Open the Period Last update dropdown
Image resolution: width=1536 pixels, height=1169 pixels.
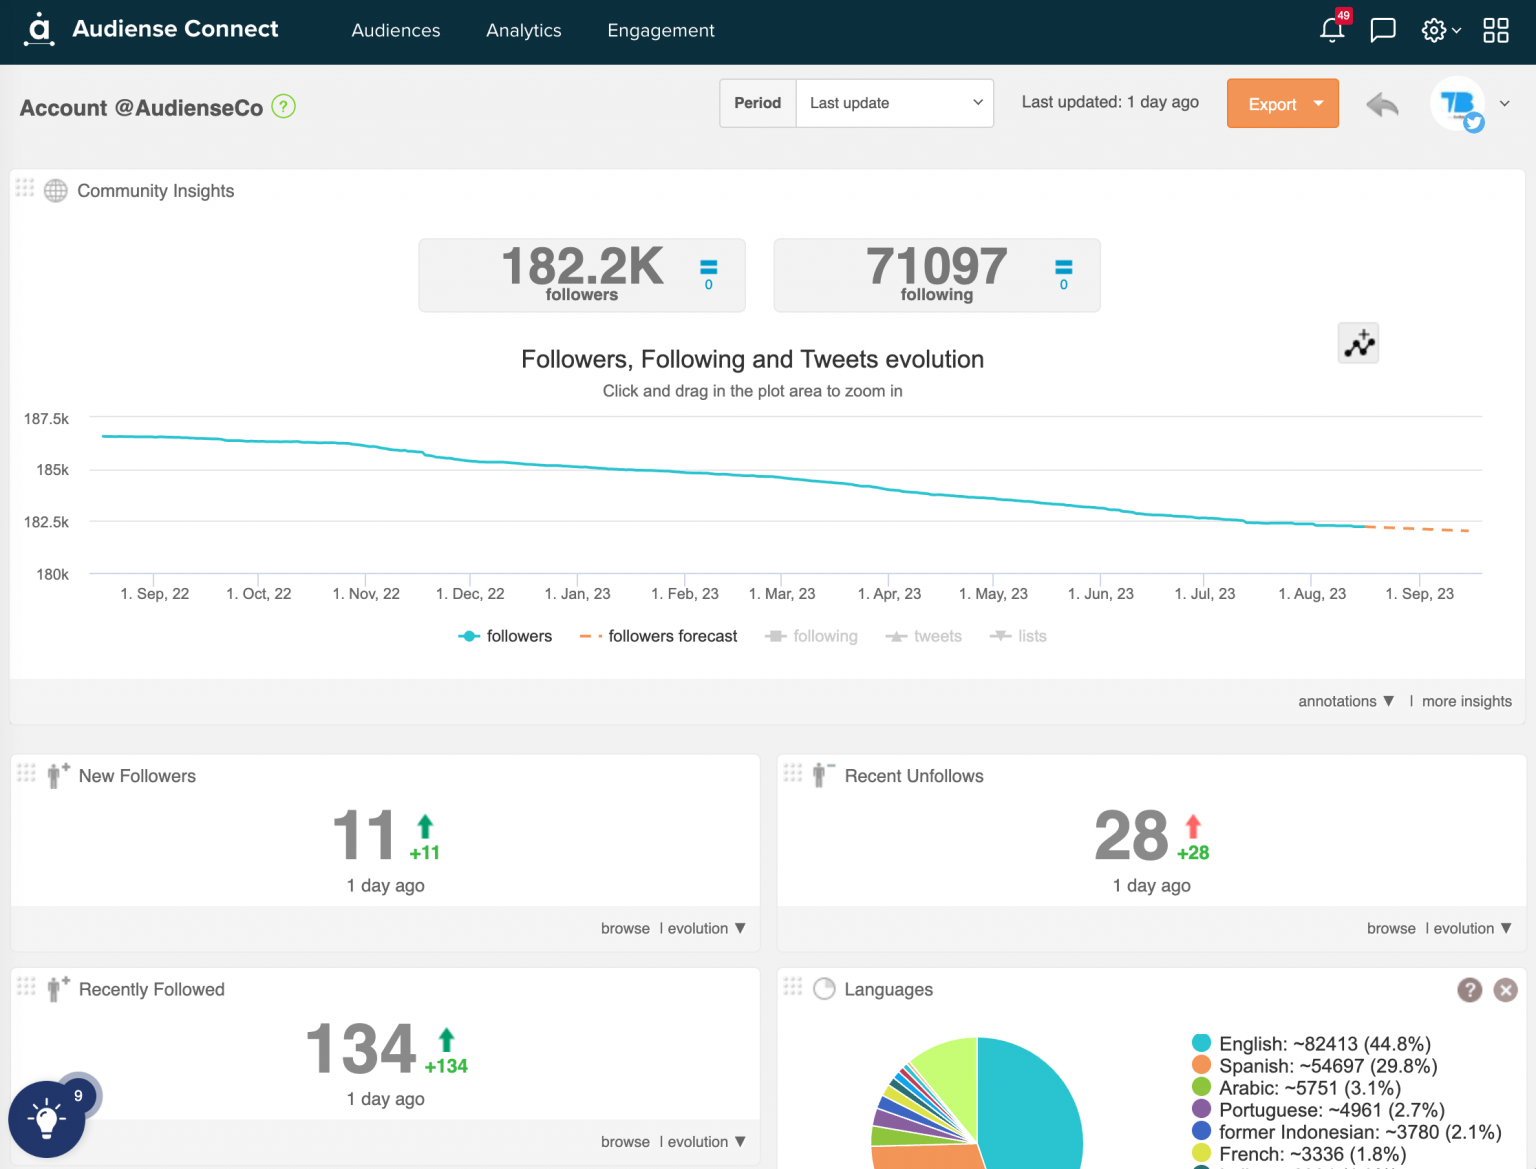(x=893, y=102)
